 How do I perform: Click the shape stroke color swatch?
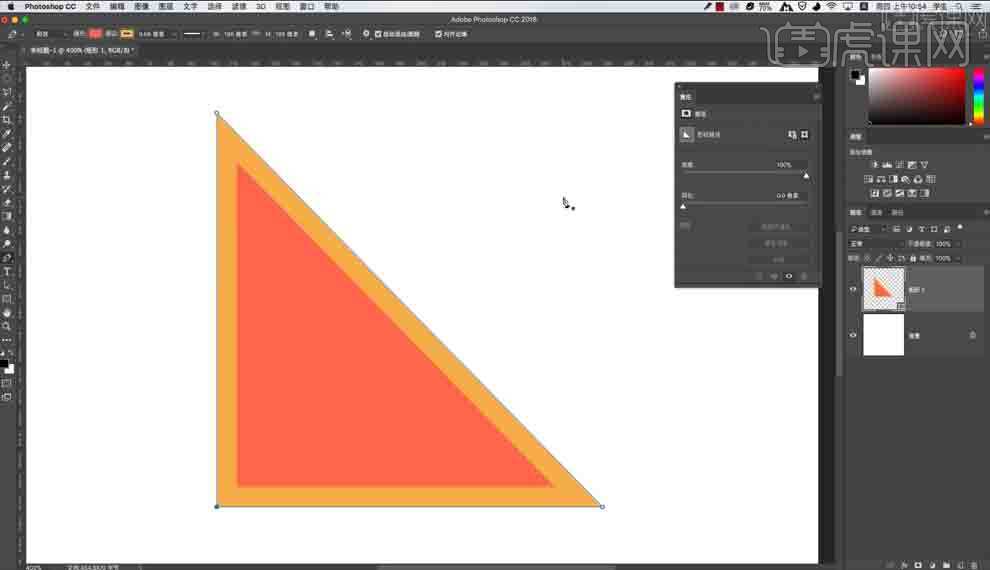pos(127,34)
